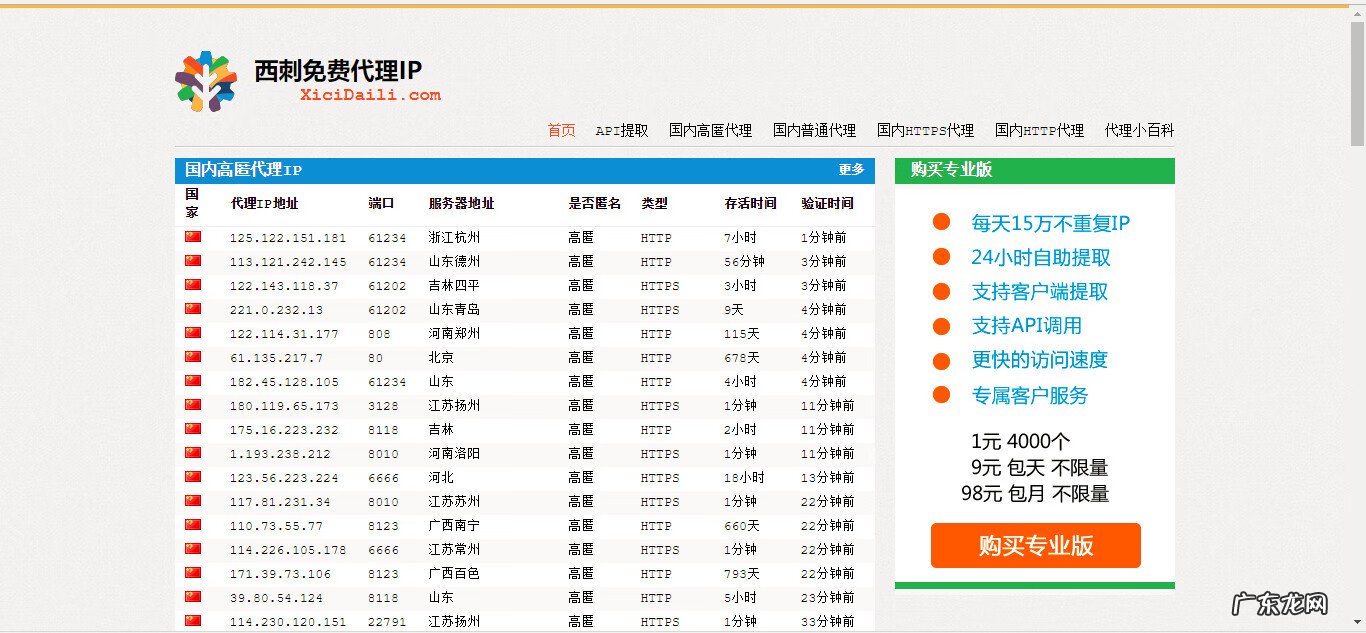1366x633 pixels.
Task: Click the XiciDaili logo icon
Action: (x=204, y=78)
